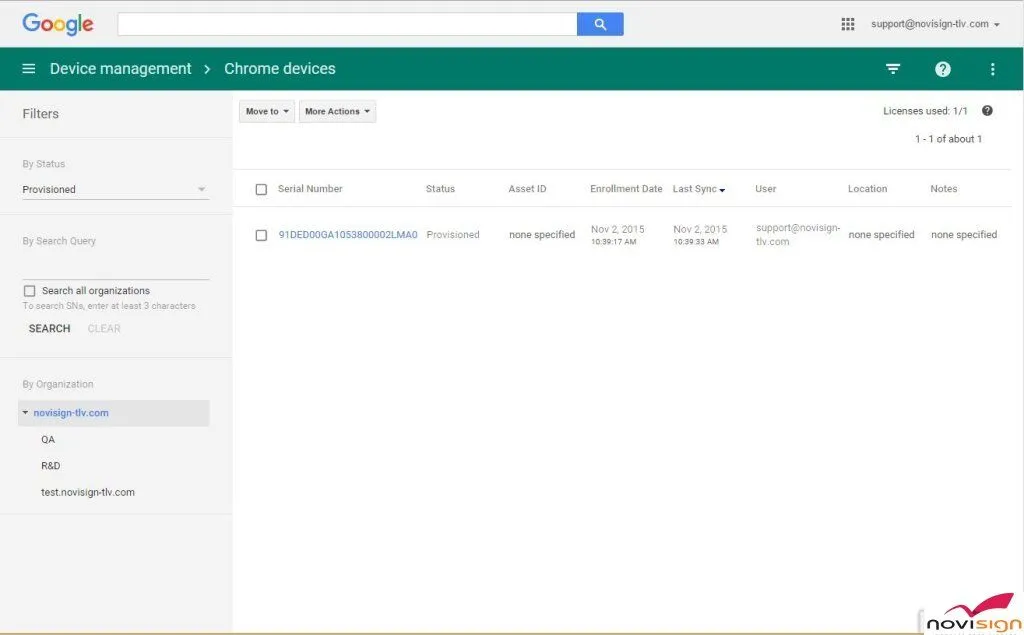Click the SEARCH button in filters panel
Screen dimensions: 1024x635
click(48, 328)
